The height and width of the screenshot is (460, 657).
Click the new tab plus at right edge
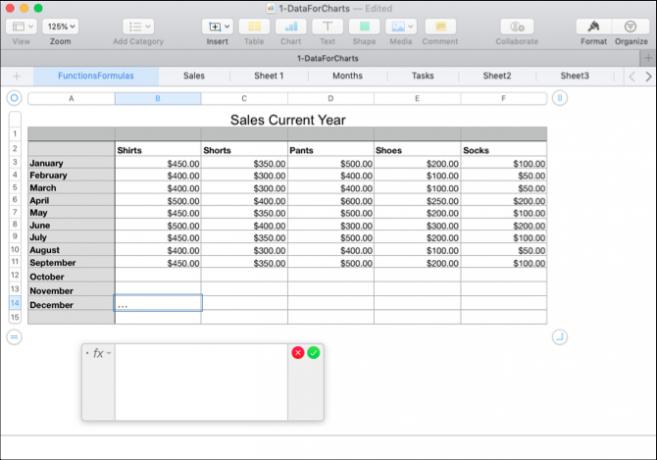pos(648,58)
